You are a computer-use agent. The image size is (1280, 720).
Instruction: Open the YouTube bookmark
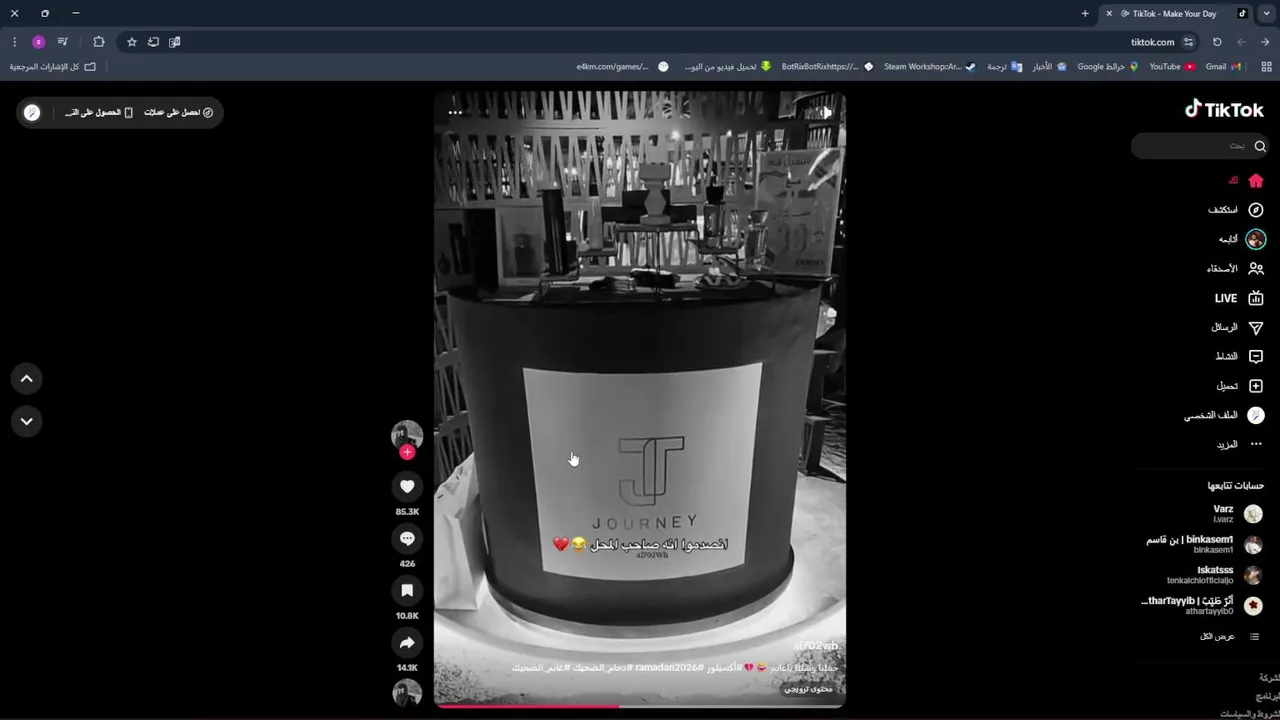[1172, 67]
